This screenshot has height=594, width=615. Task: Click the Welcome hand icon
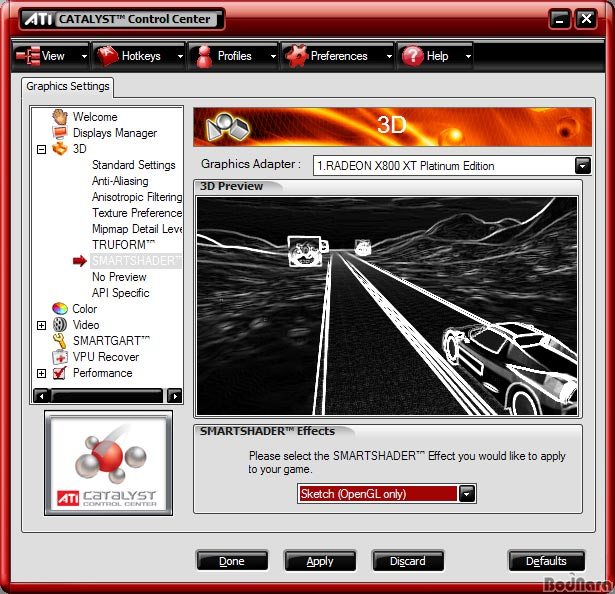[x=60, y=117]
